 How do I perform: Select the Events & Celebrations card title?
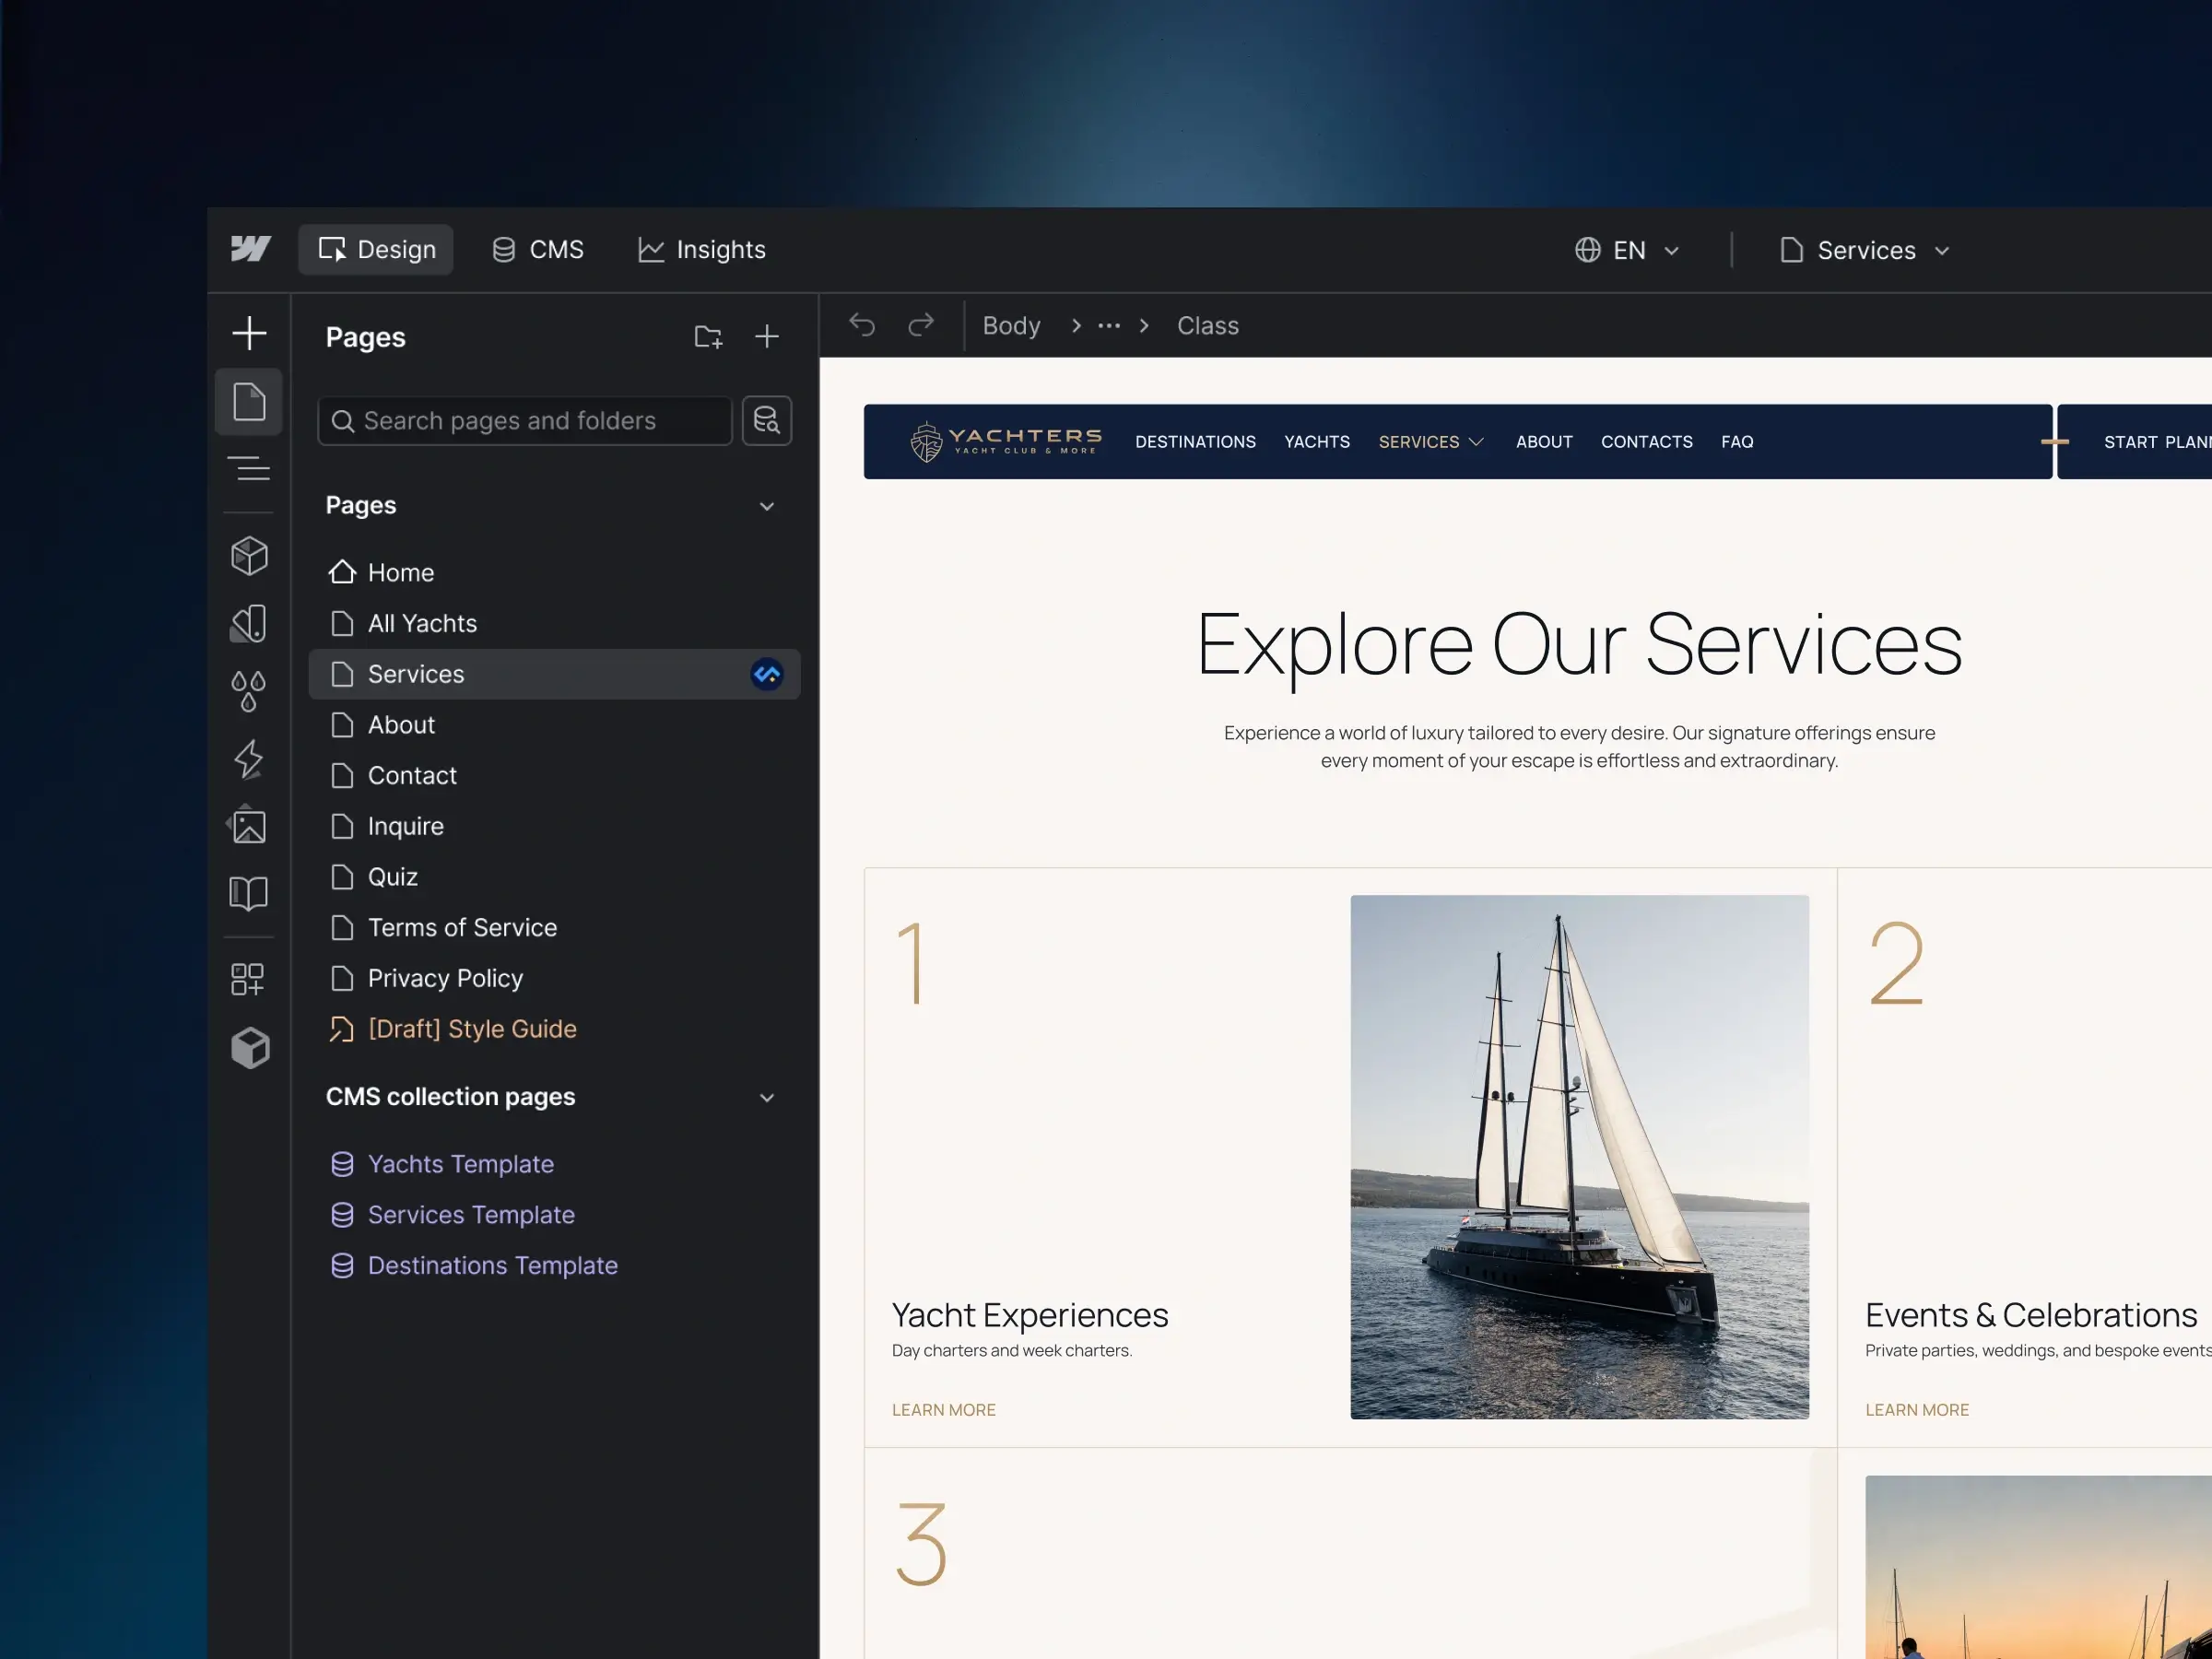pos(2030,1315)
